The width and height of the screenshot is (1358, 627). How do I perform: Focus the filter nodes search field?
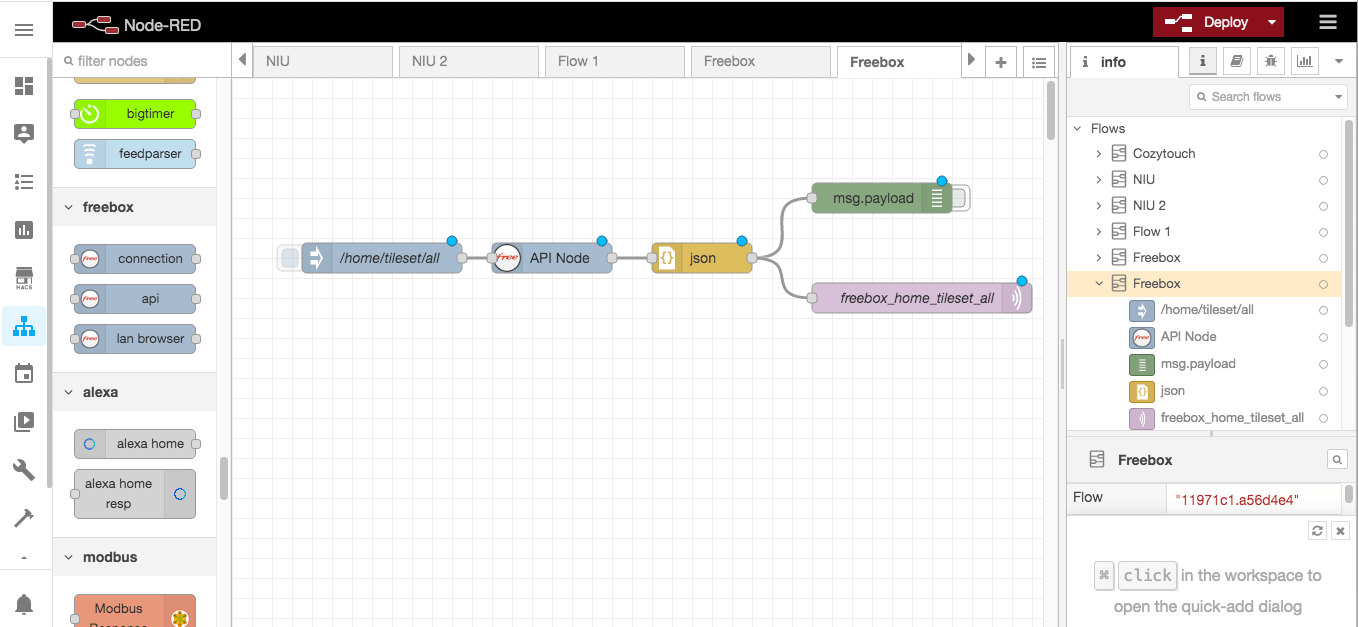click(140, 61)
